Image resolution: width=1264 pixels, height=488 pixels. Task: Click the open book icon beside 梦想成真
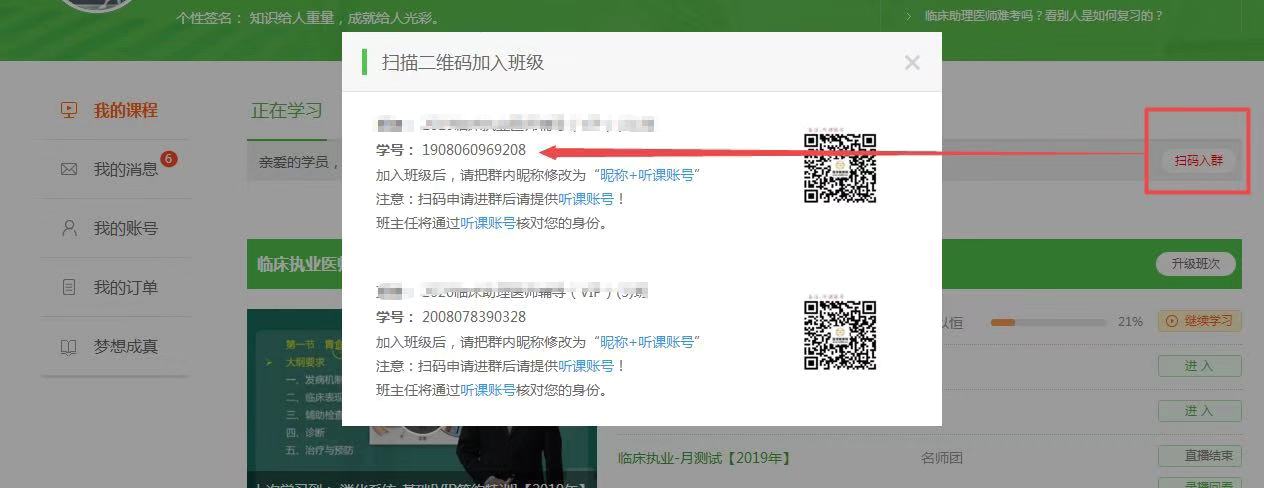click(69, 347)
